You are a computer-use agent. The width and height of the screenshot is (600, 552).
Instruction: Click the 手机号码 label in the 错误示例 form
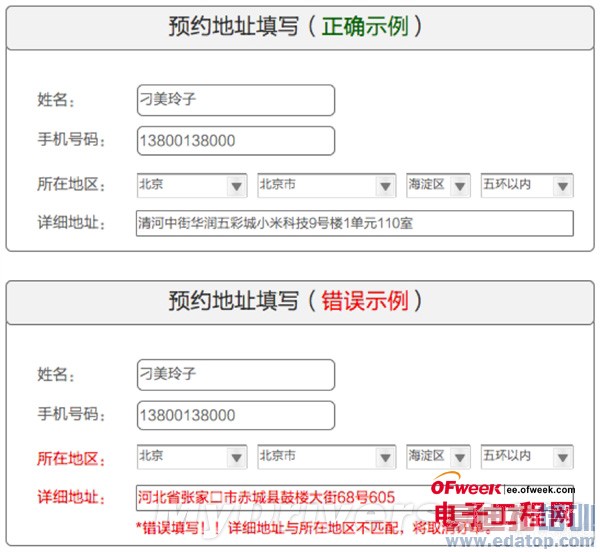tap(71, 414)
